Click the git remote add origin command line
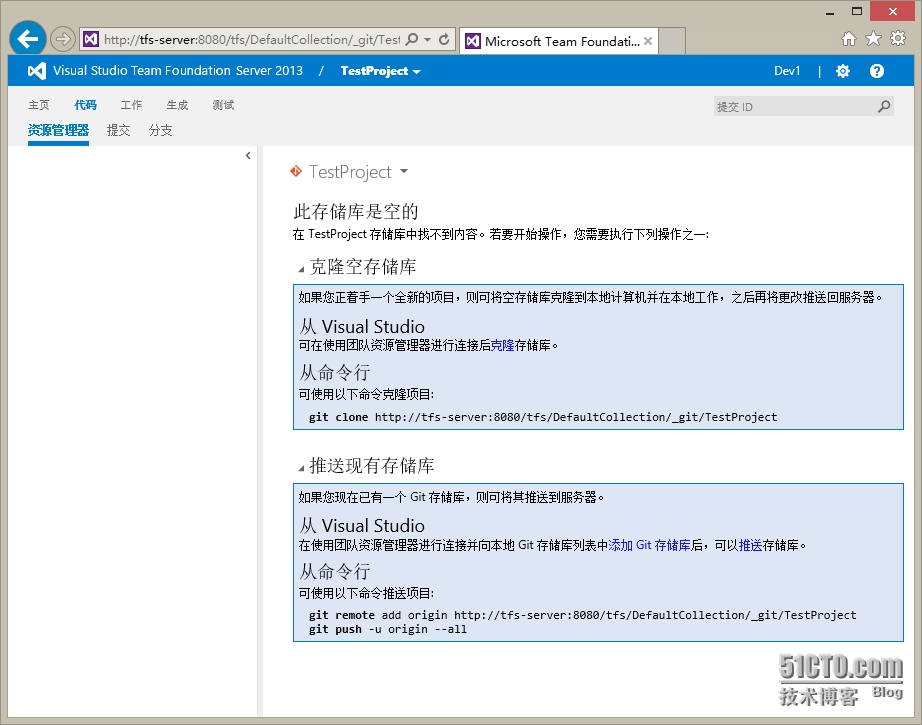Viewport: 922px width, 725px height. point(582,615)
